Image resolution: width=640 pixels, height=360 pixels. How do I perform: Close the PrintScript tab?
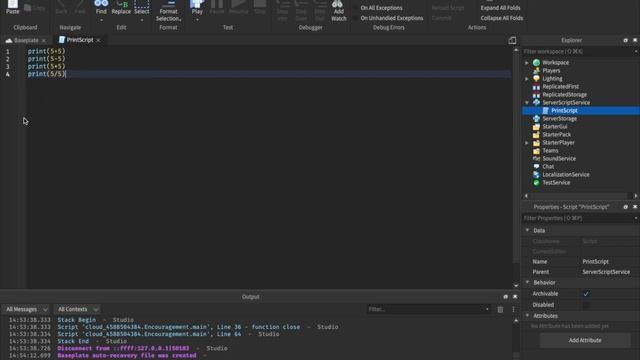tap(98, 40)
